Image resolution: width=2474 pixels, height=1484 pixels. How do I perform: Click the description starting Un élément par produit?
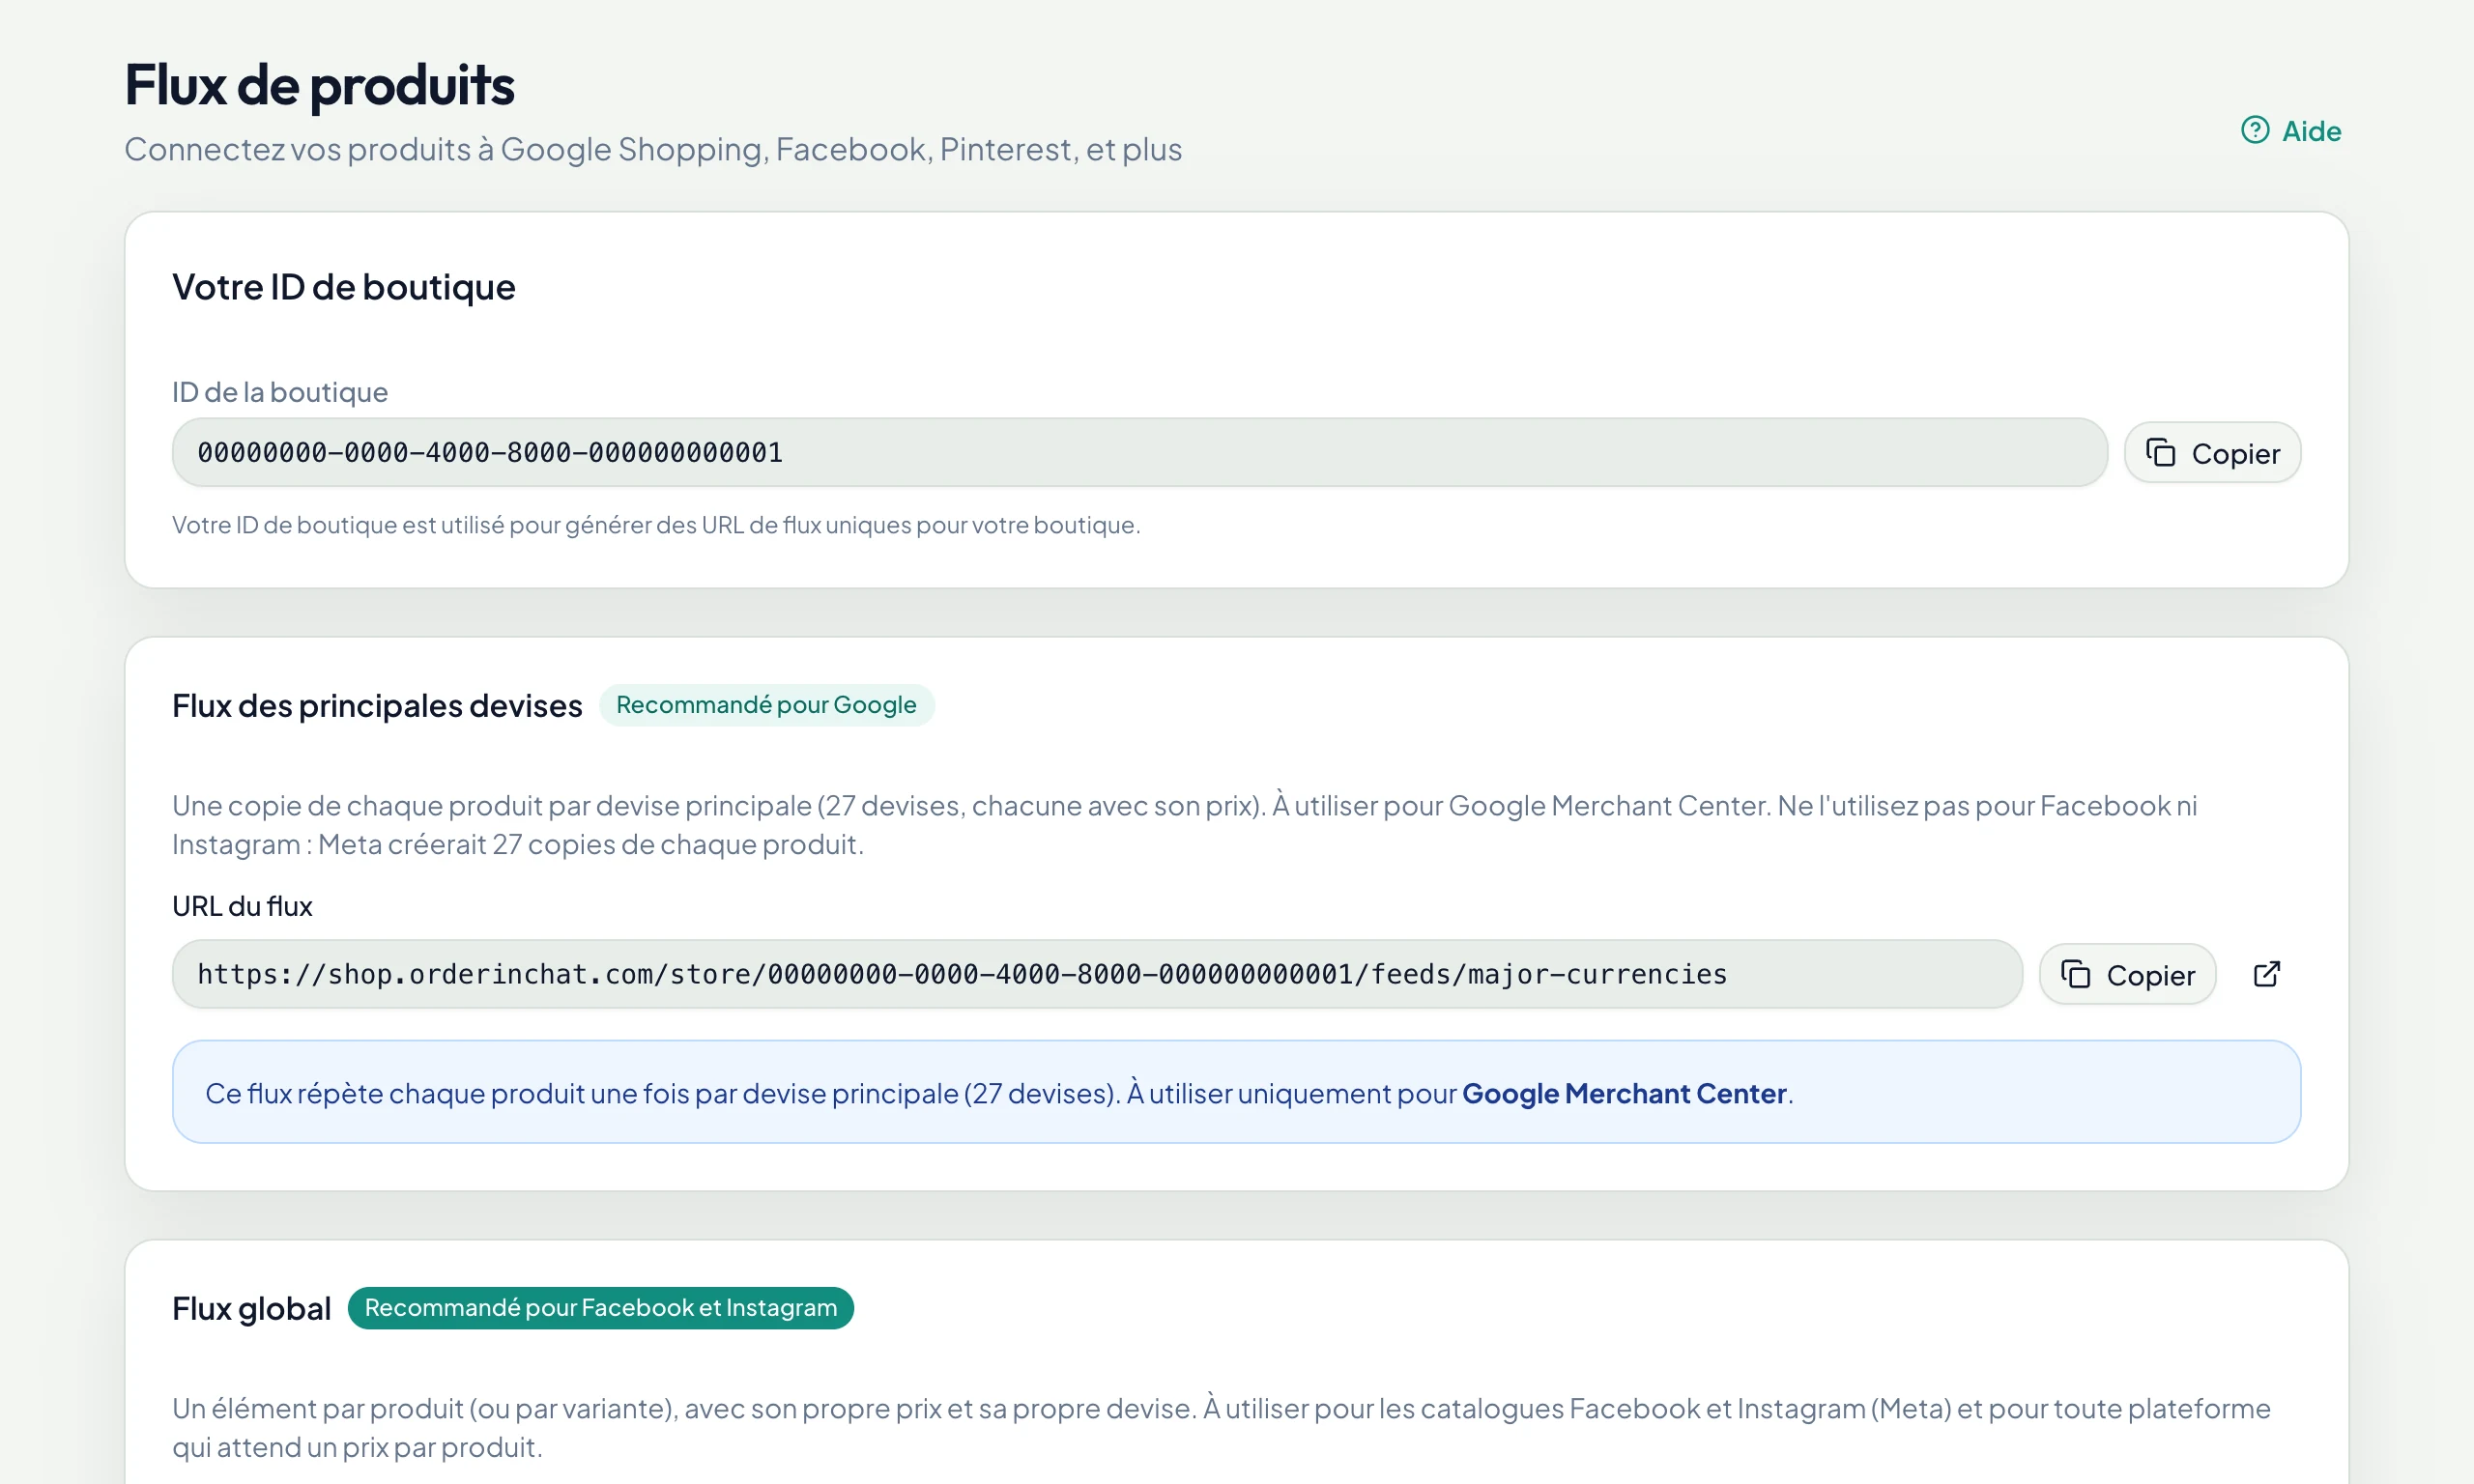[x=1221, y=1428]
